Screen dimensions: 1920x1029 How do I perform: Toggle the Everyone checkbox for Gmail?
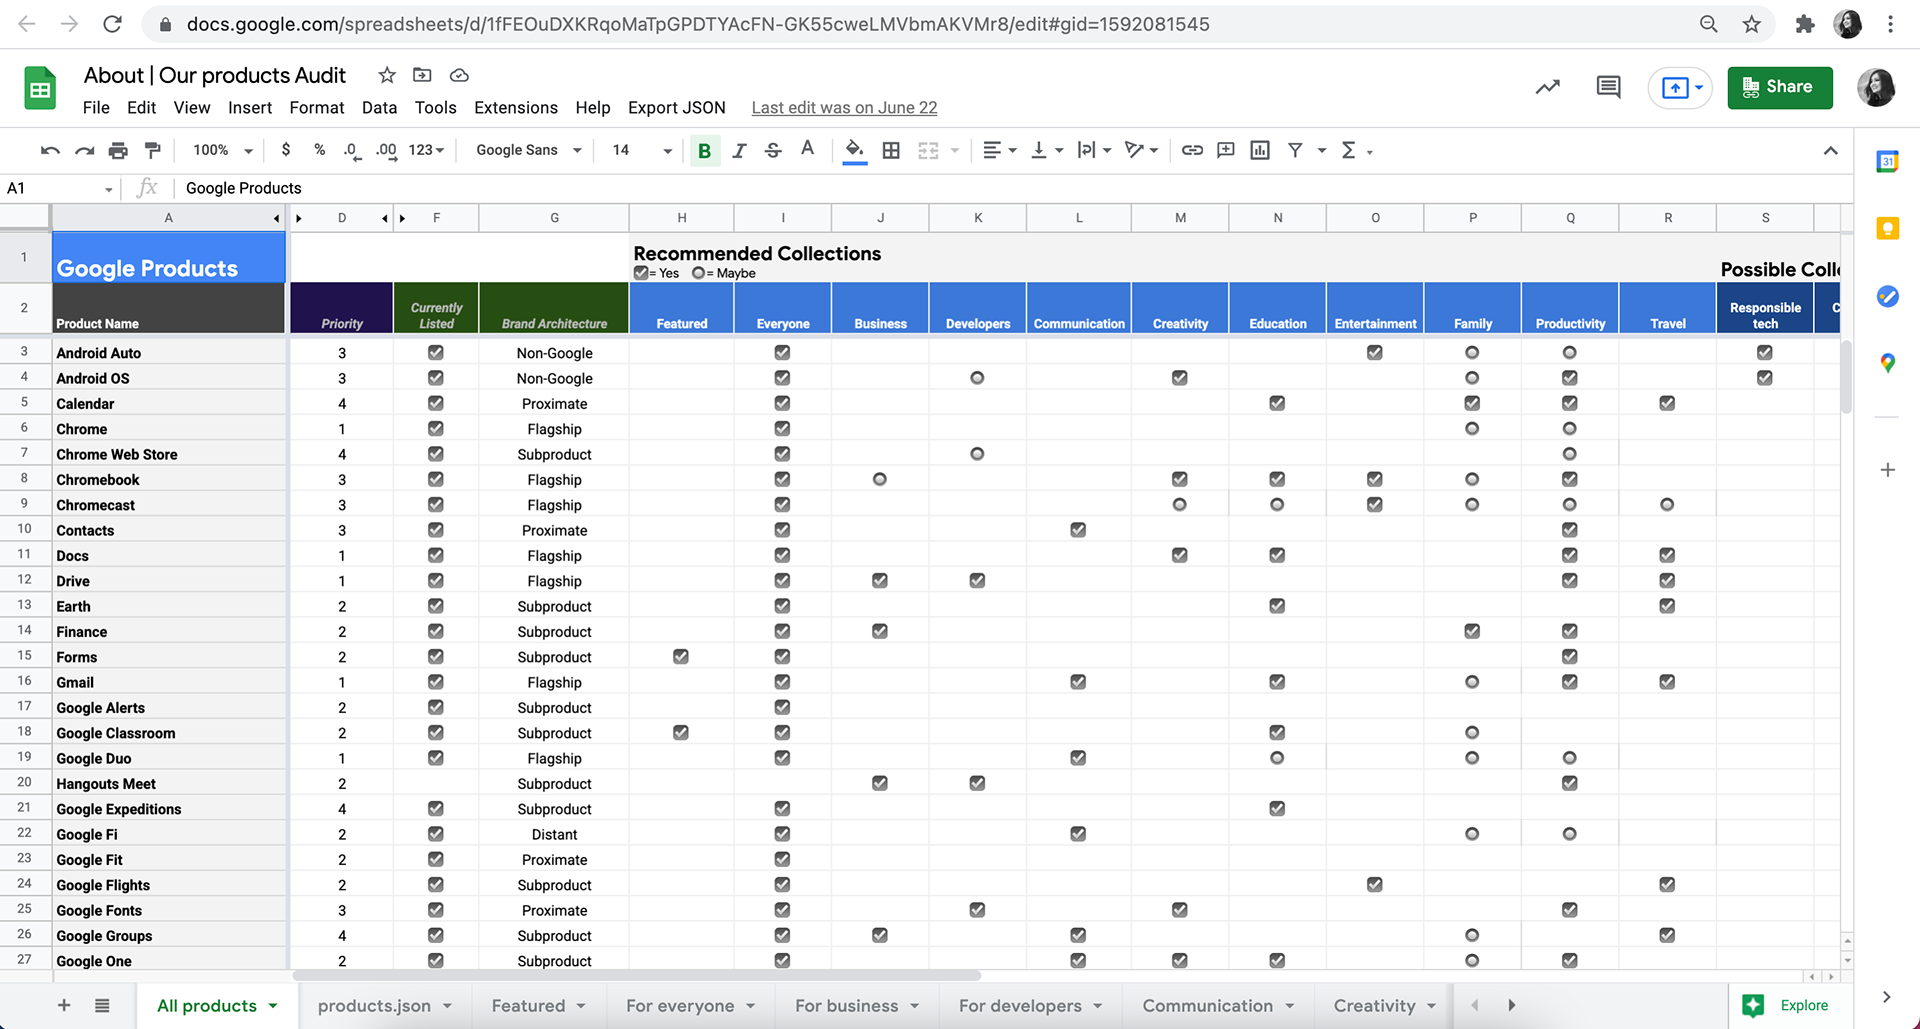coord(783,682)
